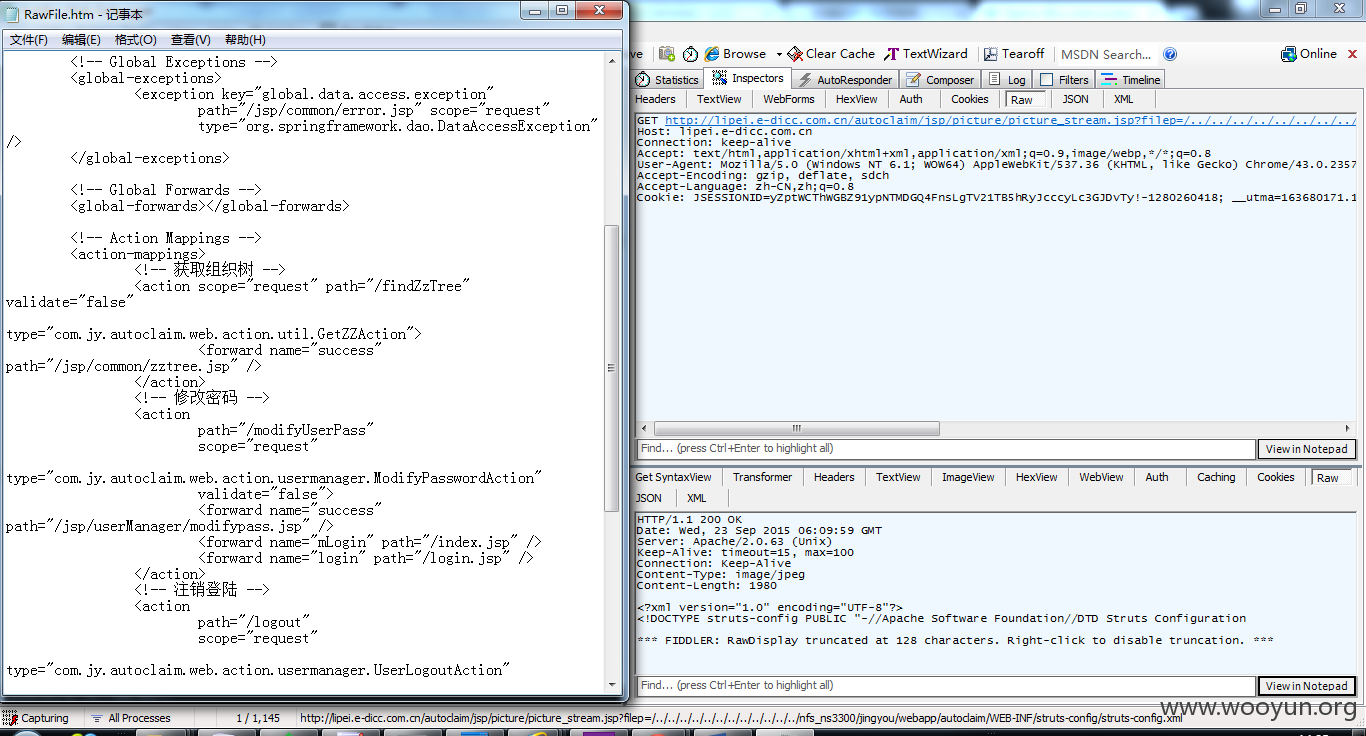The height and width of the screenshot is (736, 1366).
Task: Click the '1 / 1,145' session count
Action: [x=258, y=718]
